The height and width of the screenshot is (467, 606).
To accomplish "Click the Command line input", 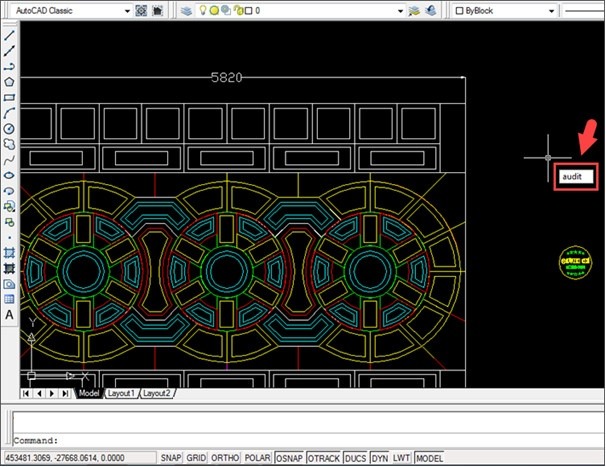I will pos(309,440).
